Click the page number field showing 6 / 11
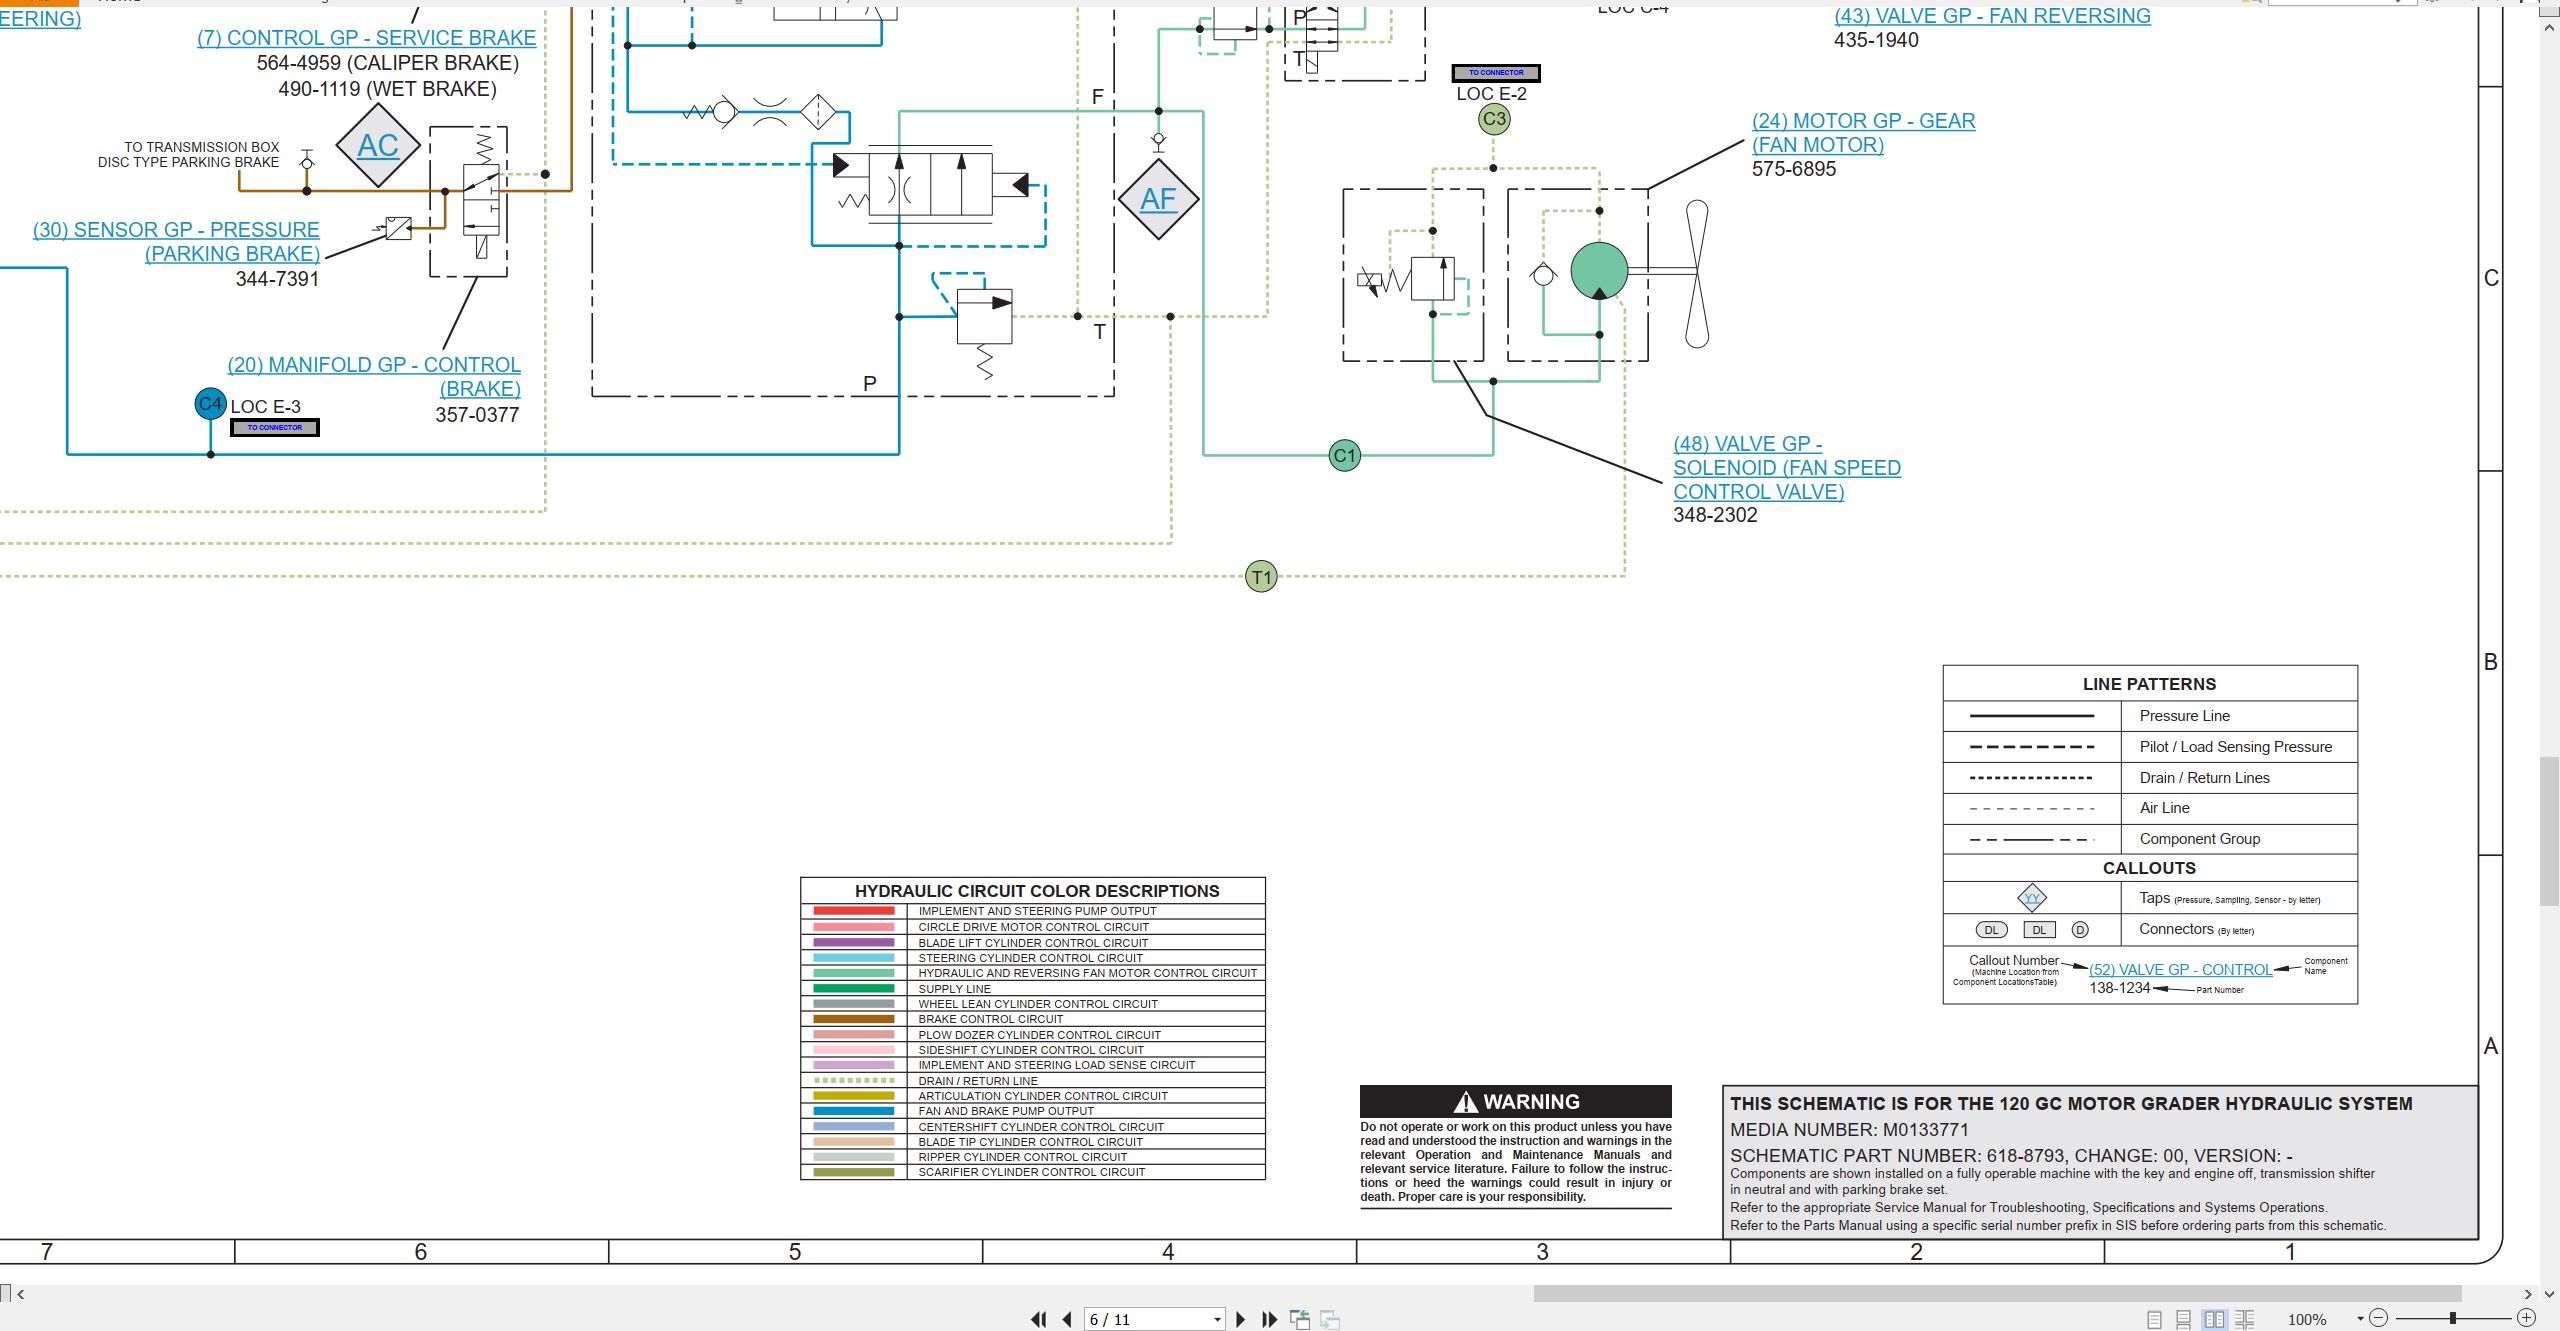The image size is (2560, 1331). [x=1147, y=1320]
